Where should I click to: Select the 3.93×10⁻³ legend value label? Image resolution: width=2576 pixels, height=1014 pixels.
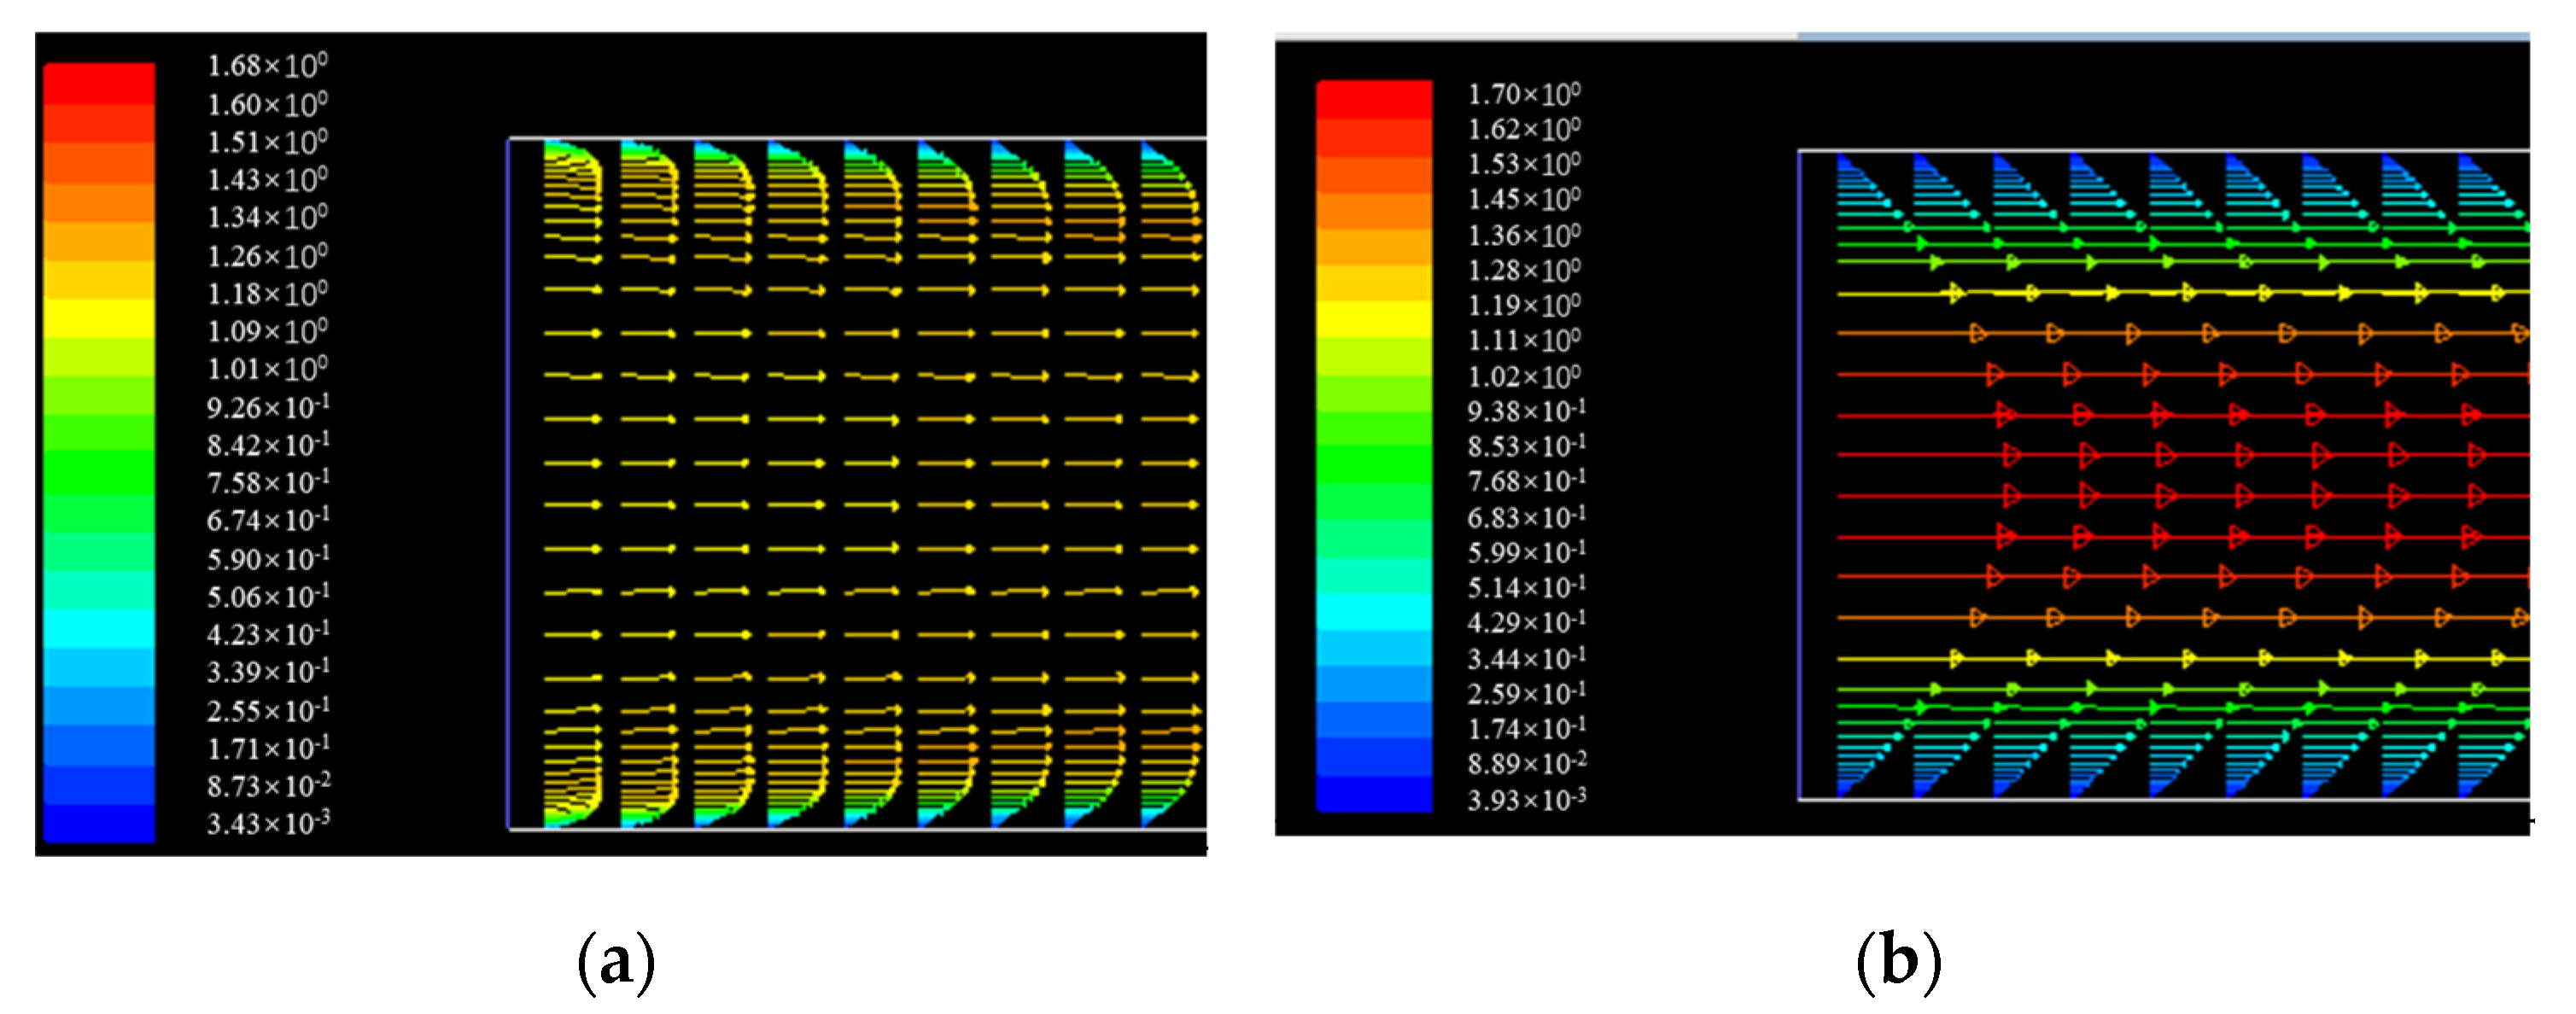click(1525, 800)
